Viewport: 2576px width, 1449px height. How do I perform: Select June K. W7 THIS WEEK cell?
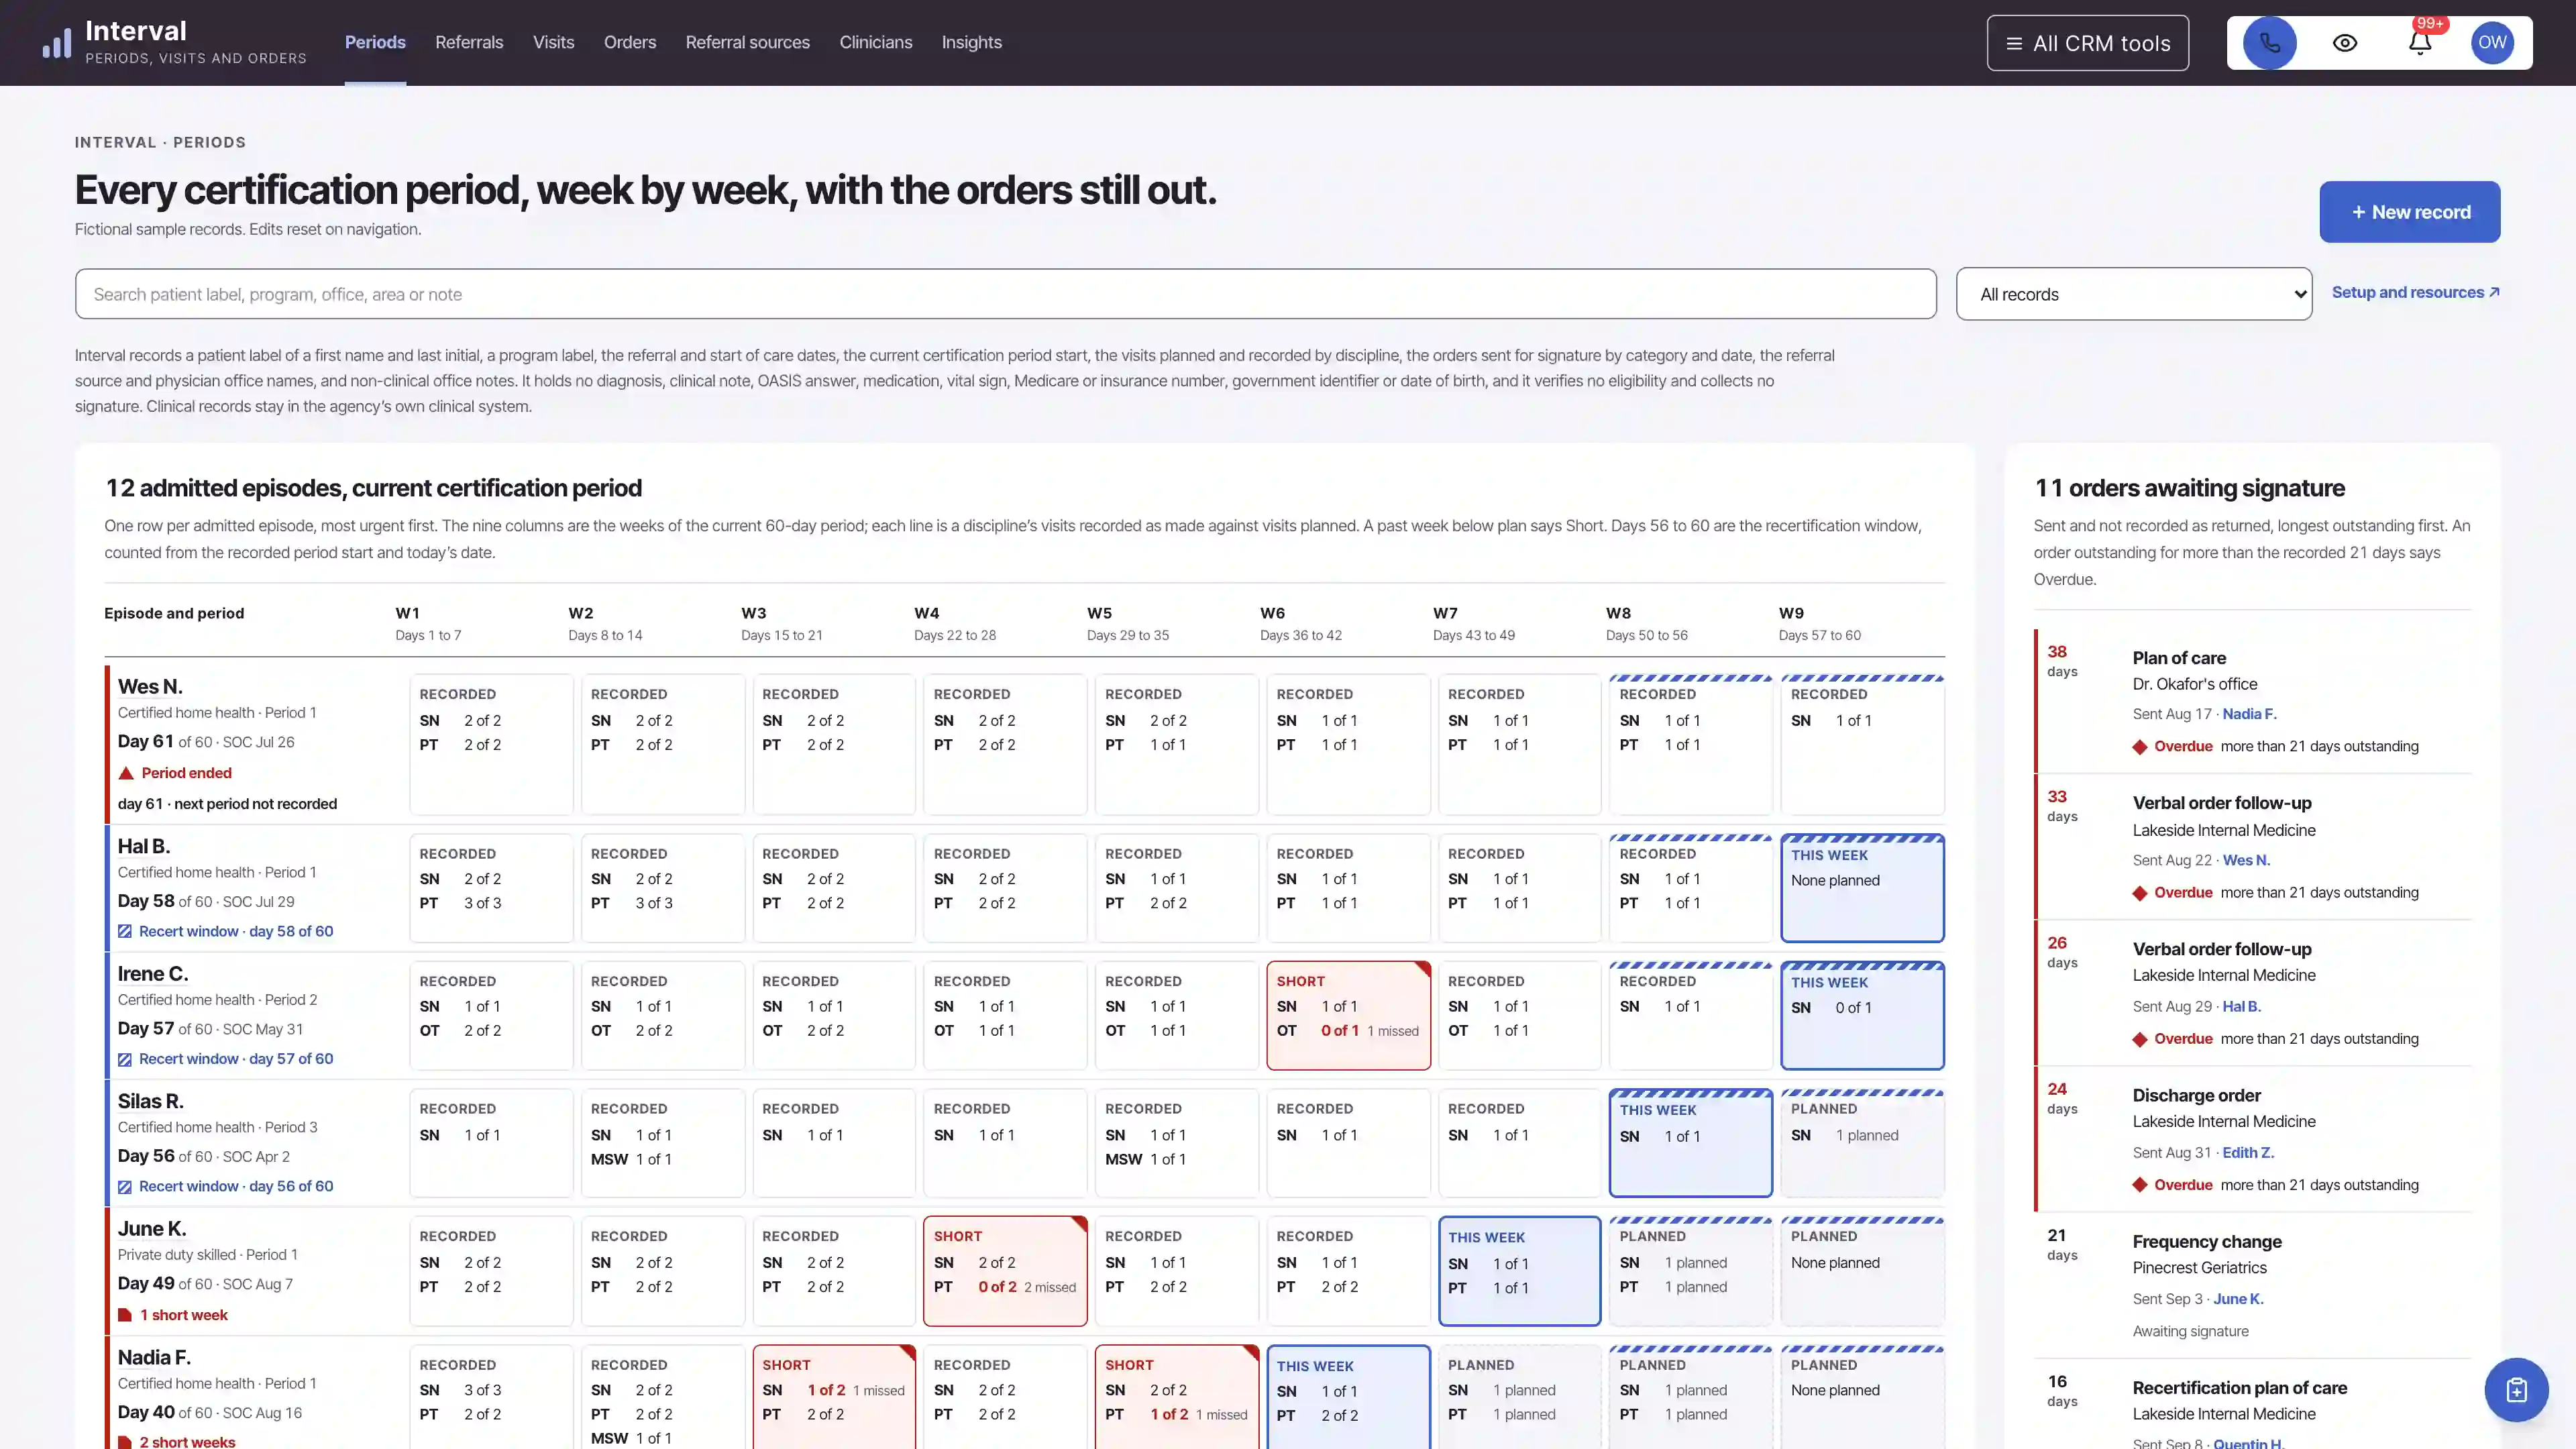click(x=1519, y=1271)
